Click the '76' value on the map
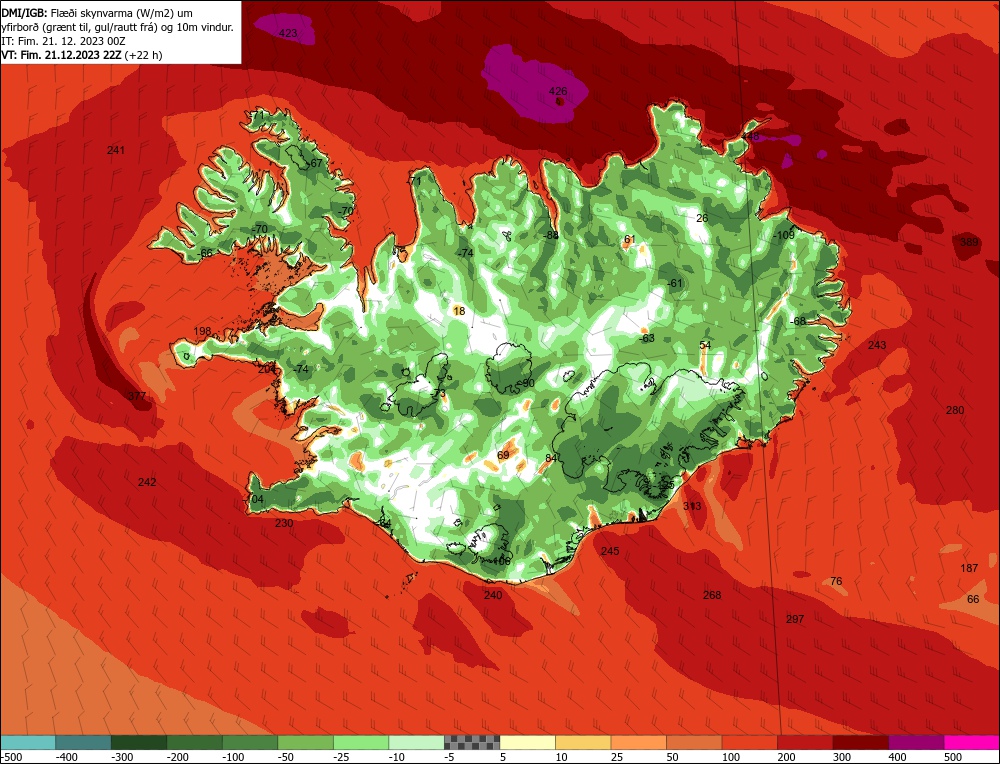 pos(836,581)
